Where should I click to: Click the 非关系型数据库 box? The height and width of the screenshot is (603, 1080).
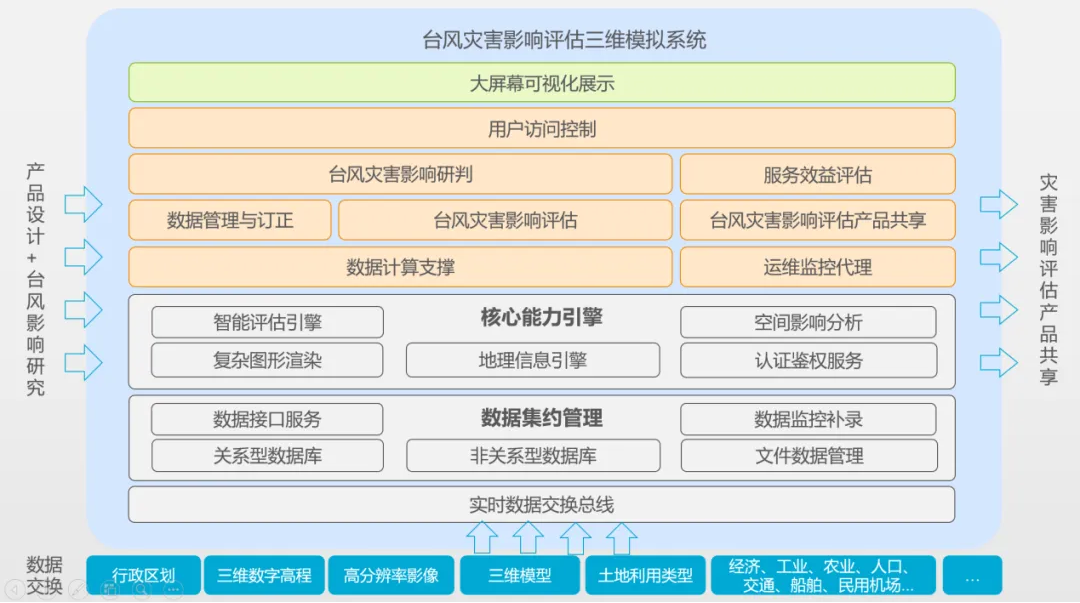(532, 456)
